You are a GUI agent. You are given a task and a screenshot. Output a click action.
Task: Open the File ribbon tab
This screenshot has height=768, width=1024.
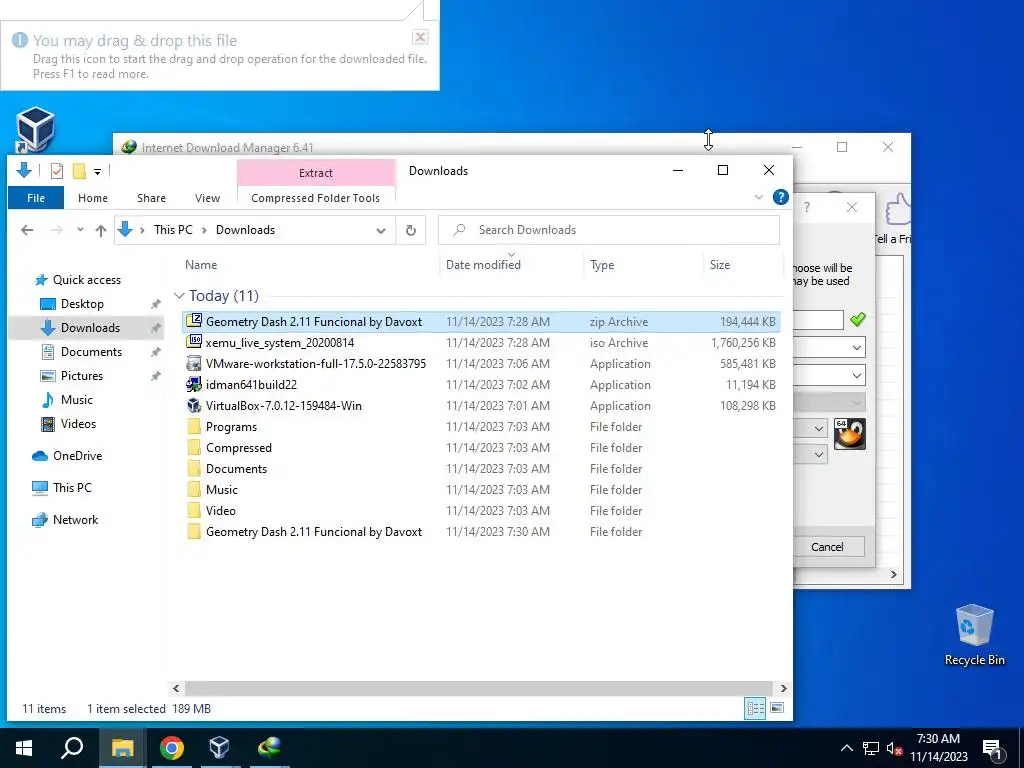click(36, 198)
